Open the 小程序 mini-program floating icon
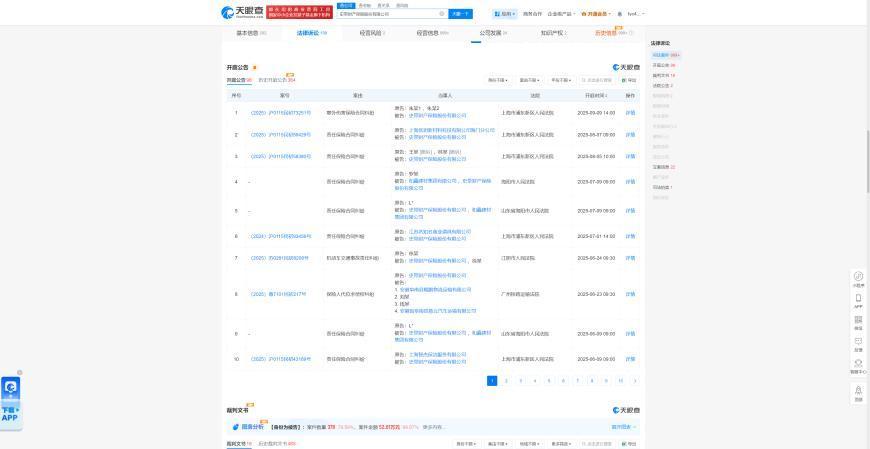Screen dimensions: 870x449 858,278
